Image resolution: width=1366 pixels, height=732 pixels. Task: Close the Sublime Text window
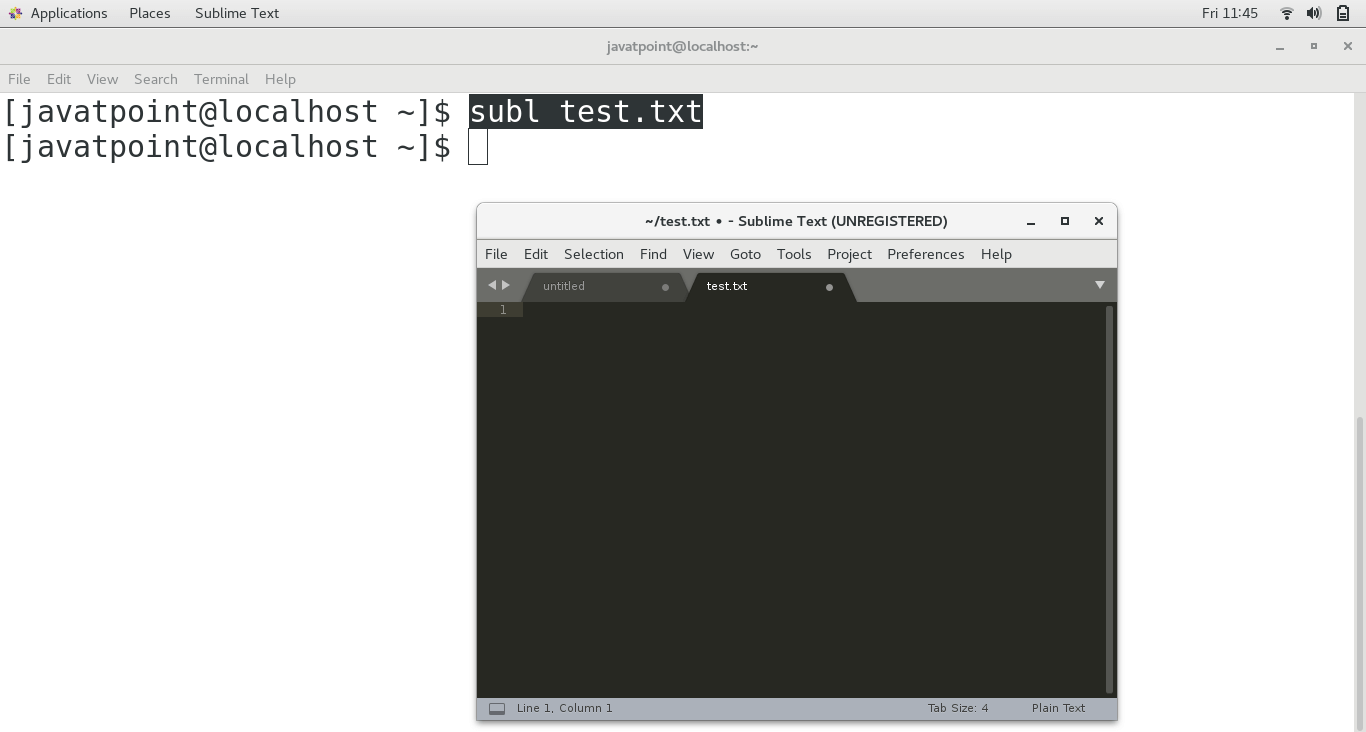point(1099,221)
